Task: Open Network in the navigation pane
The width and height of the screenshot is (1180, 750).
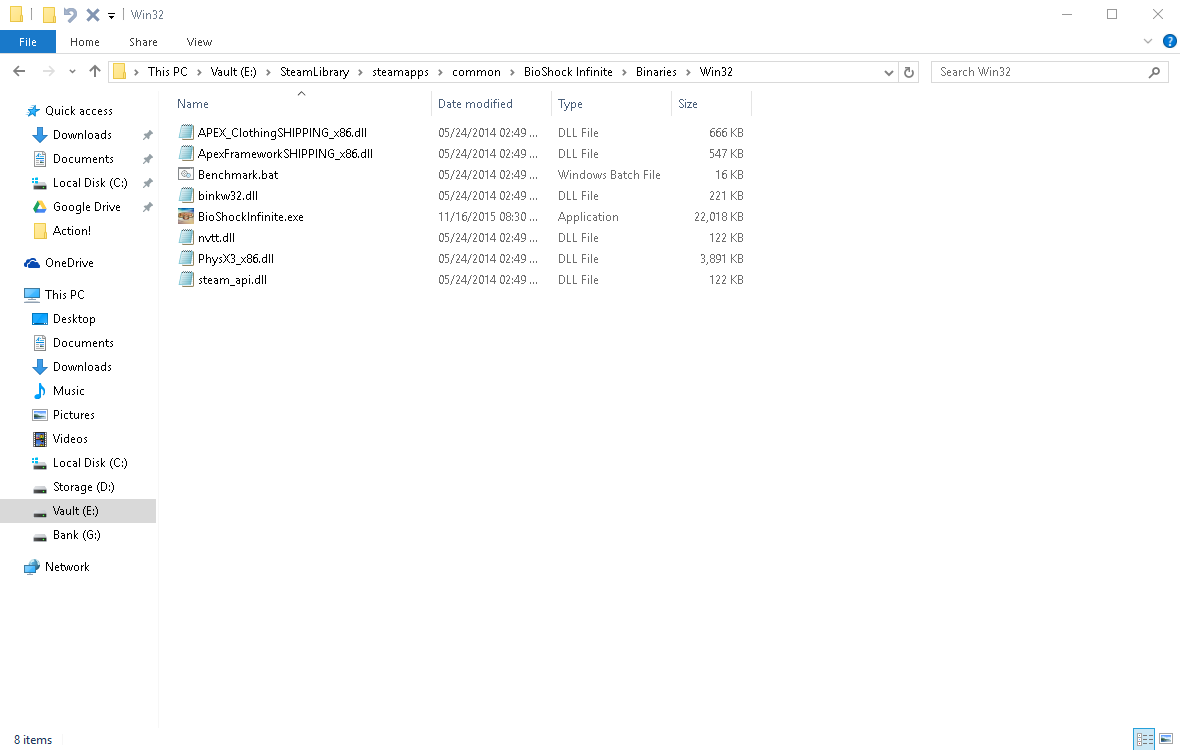Action: click(x=67, y=566)
